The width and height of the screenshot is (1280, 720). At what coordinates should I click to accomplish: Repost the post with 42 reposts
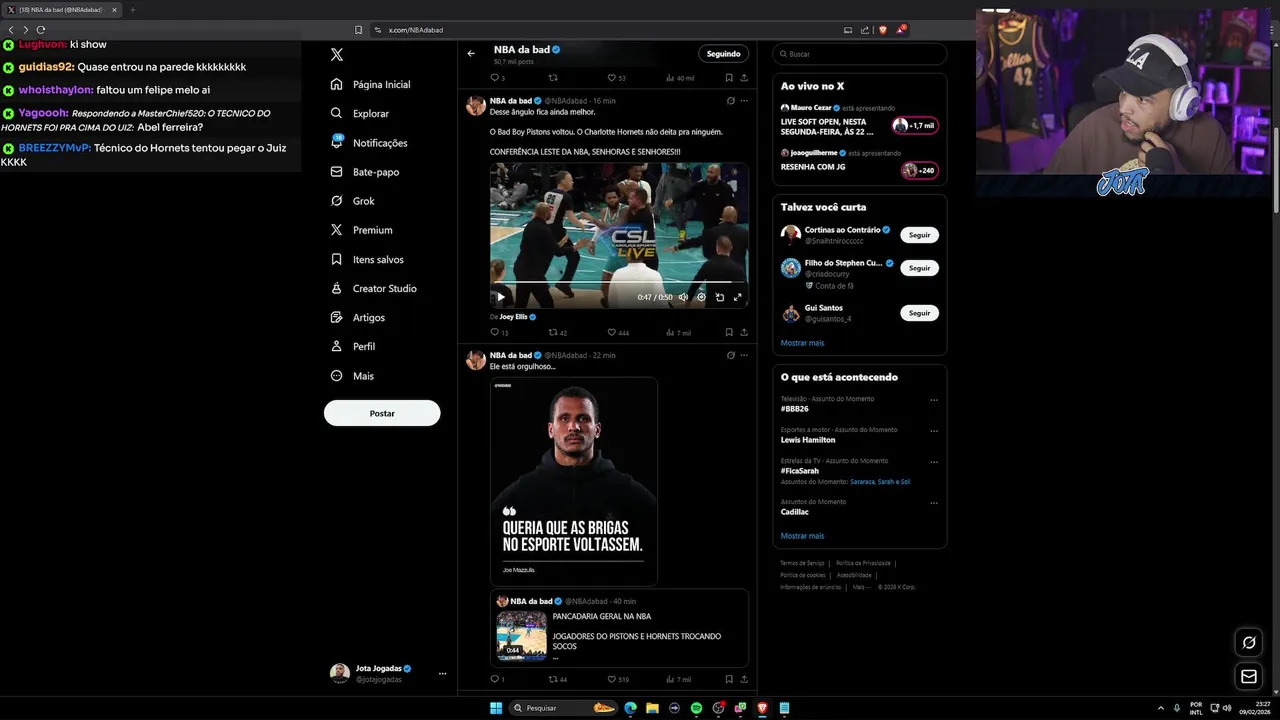[x=558, y=332]
